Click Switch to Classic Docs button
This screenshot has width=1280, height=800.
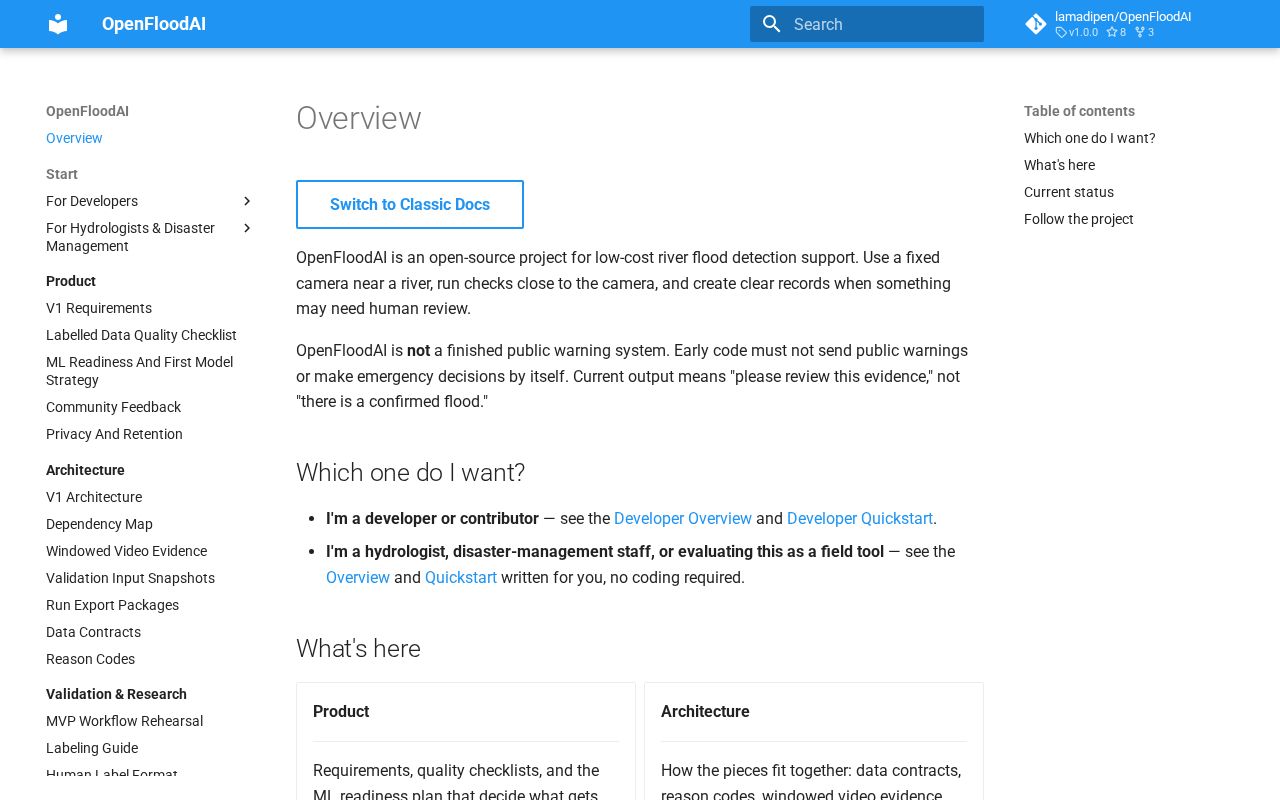click(410, 204)
